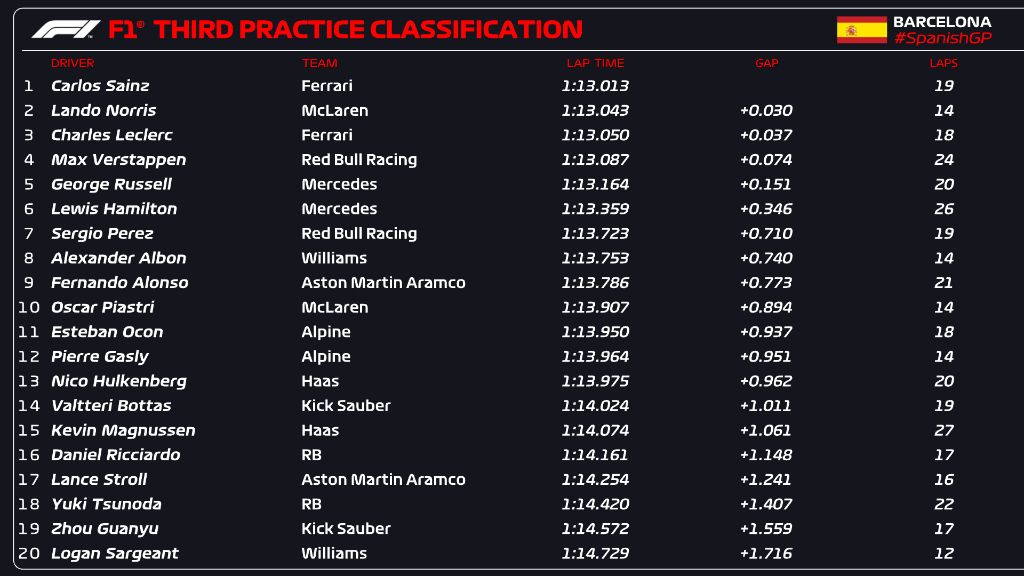Click the LAP TIME column header
Image resolution: width=1024 pixels, height=576 pixels.
tap(595, 63)
